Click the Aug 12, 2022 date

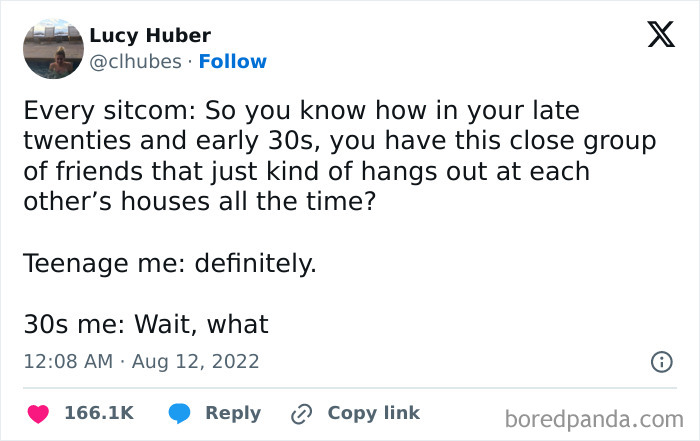click(196, 361)
